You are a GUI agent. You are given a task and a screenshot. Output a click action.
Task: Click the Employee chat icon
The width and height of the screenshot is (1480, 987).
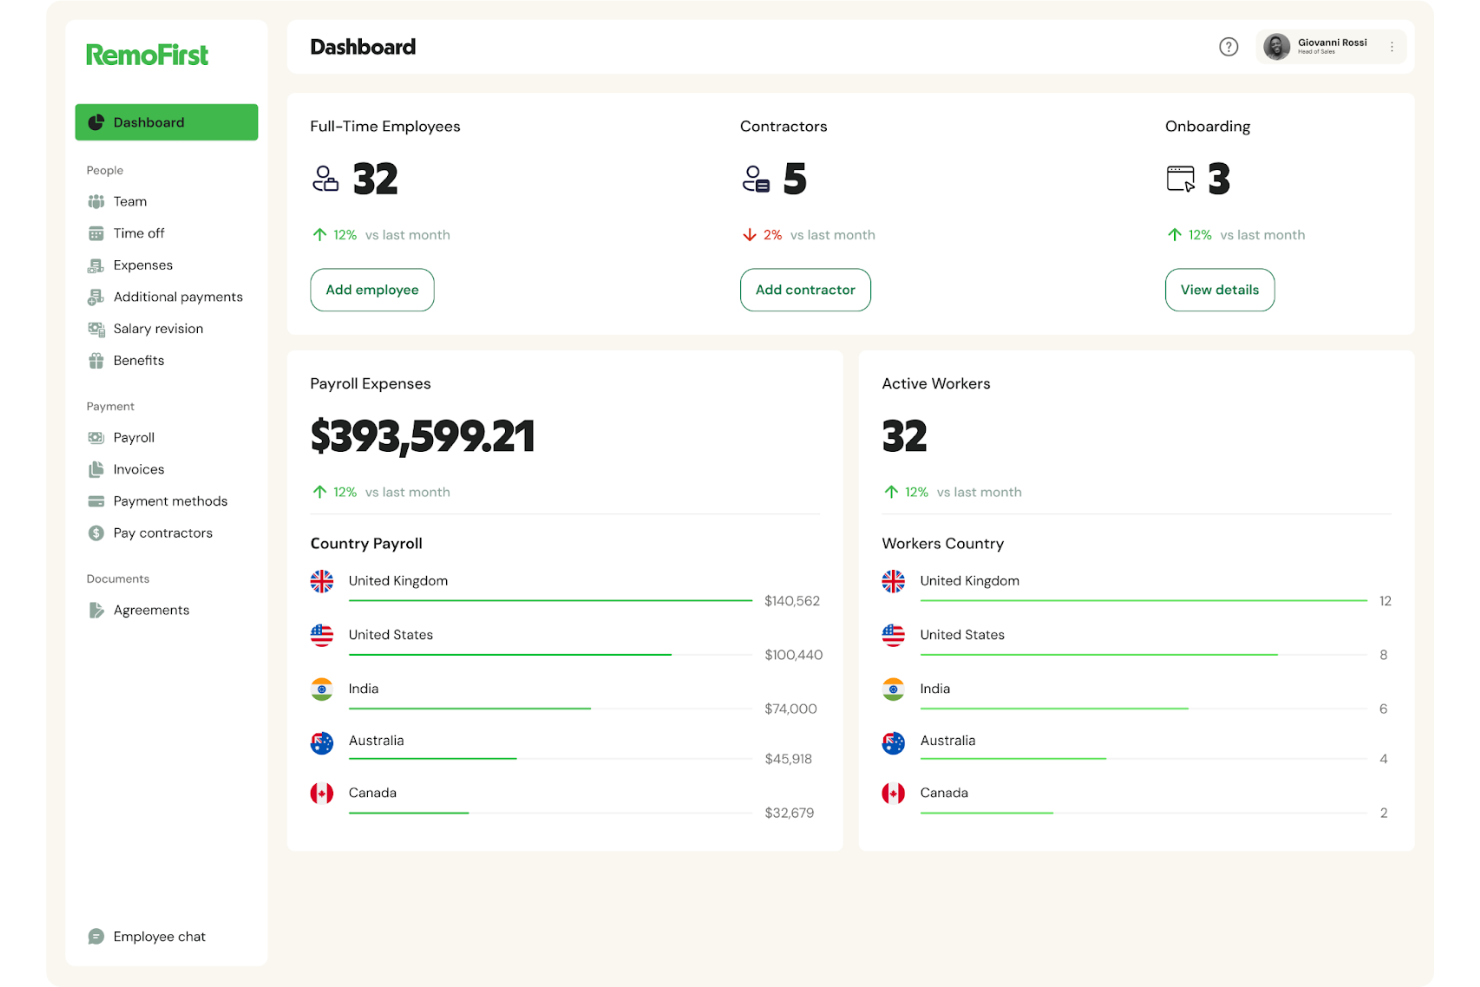[96, 936]
